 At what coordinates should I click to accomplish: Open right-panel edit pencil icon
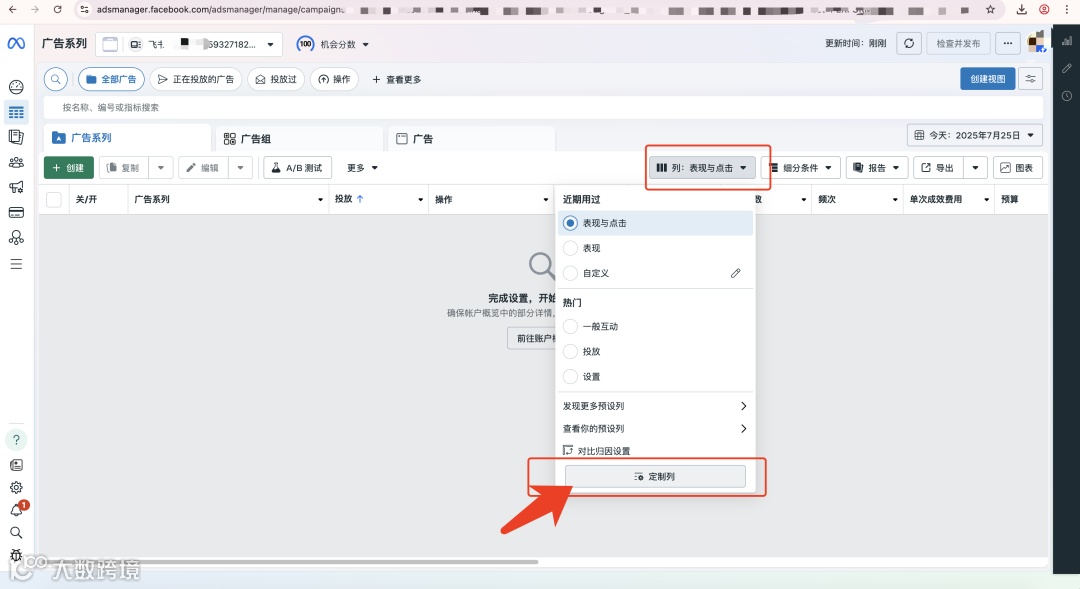(x=1067, y=68)
